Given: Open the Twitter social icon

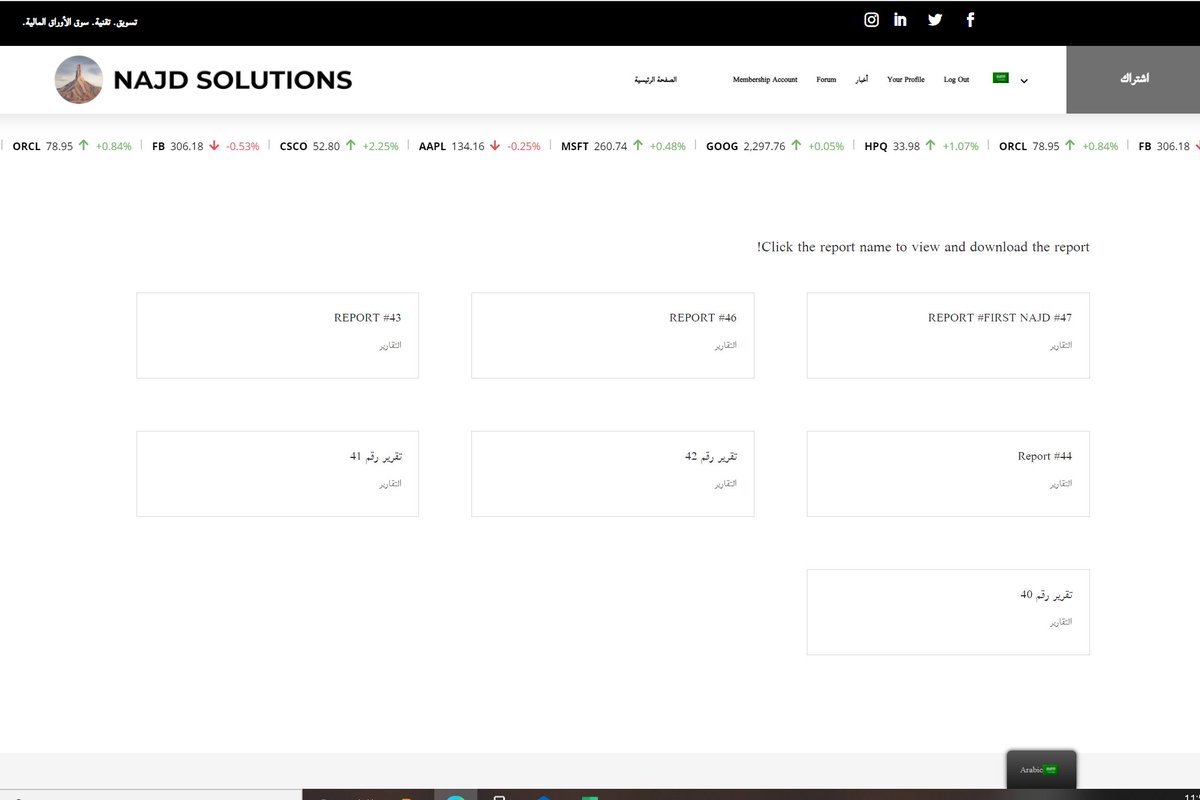Looking at the screenshot, I should coord(935,20).
